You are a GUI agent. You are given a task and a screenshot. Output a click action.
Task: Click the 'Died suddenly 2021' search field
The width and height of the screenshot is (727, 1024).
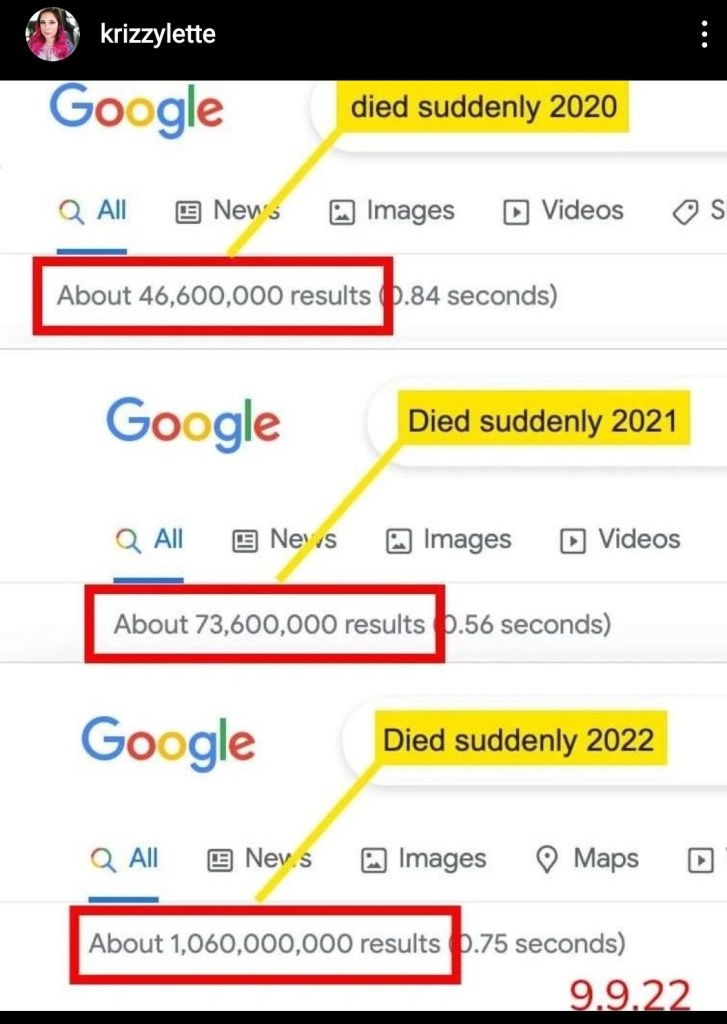coord(542,421)
